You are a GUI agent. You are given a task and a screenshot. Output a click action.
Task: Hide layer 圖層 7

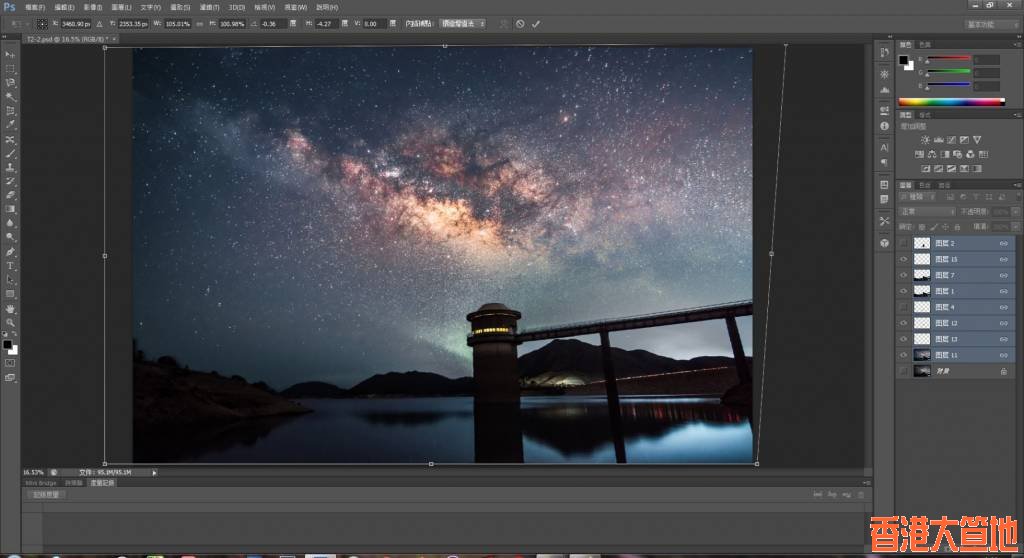point(904,275)
